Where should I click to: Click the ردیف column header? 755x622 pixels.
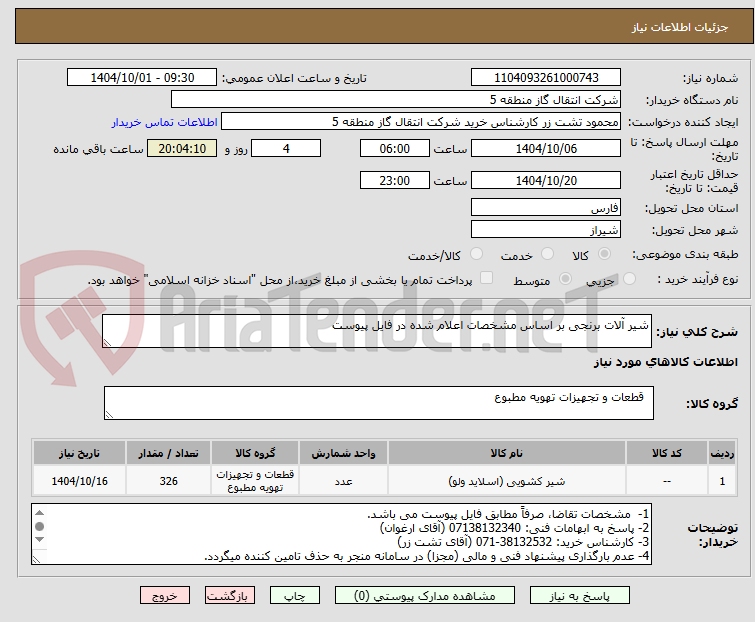(722, 453)
